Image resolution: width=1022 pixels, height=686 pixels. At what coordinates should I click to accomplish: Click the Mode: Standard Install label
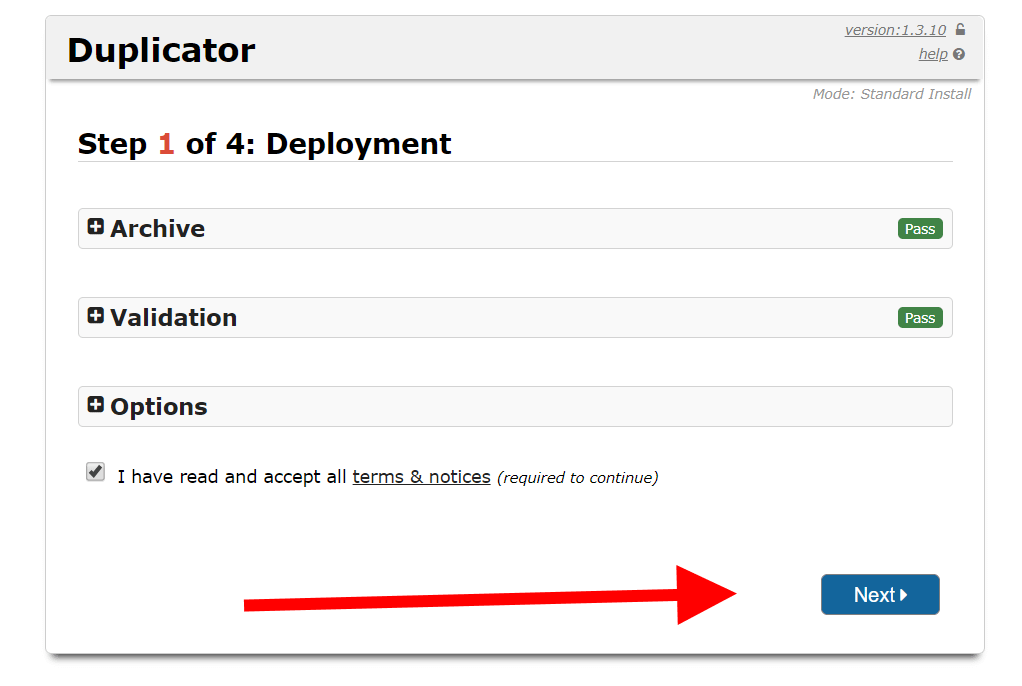[891, 93]
